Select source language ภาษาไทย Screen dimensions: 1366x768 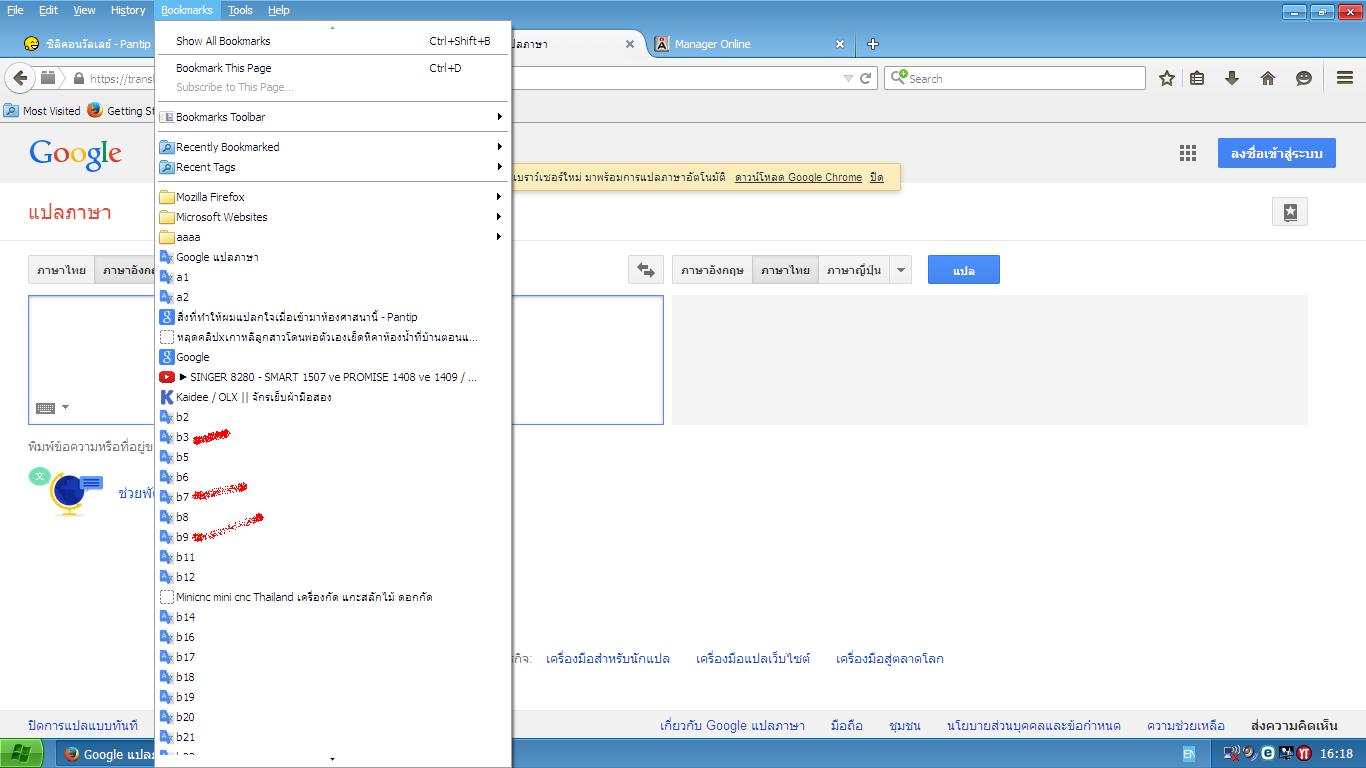[61, 270]
